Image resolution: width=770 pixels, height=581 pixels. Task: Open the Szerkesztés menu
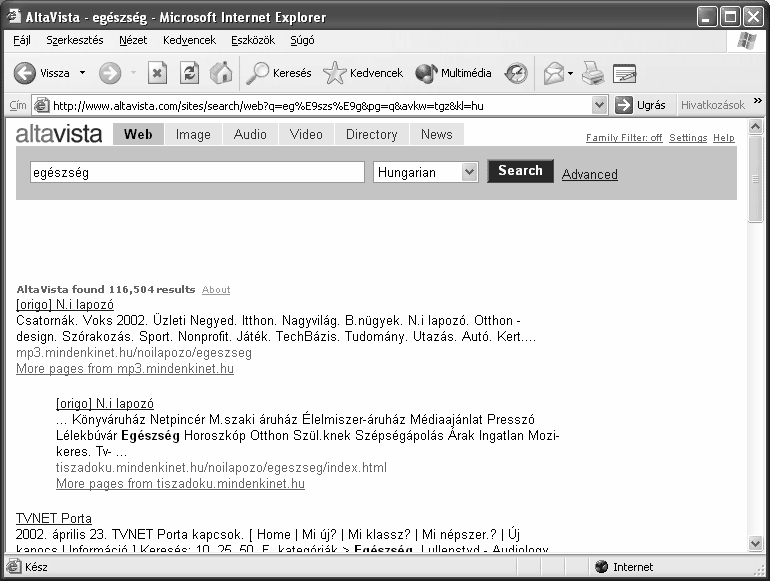click(x=75, y=40)
